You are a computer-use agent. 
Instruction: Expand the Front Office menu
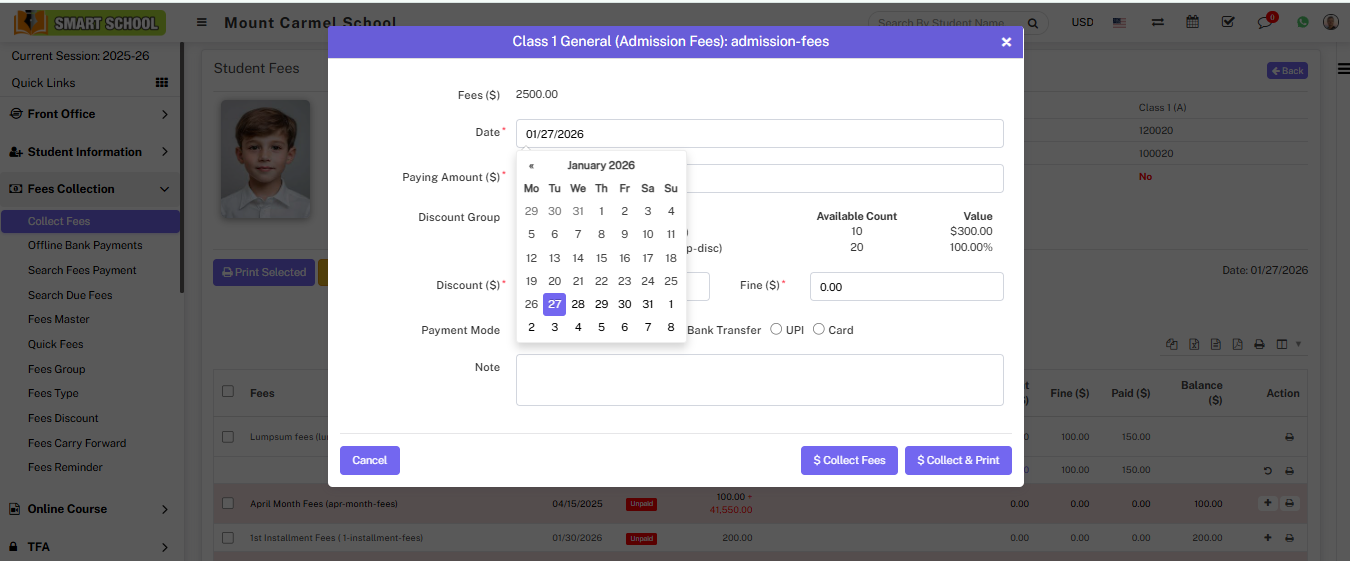tap(90, 114)
